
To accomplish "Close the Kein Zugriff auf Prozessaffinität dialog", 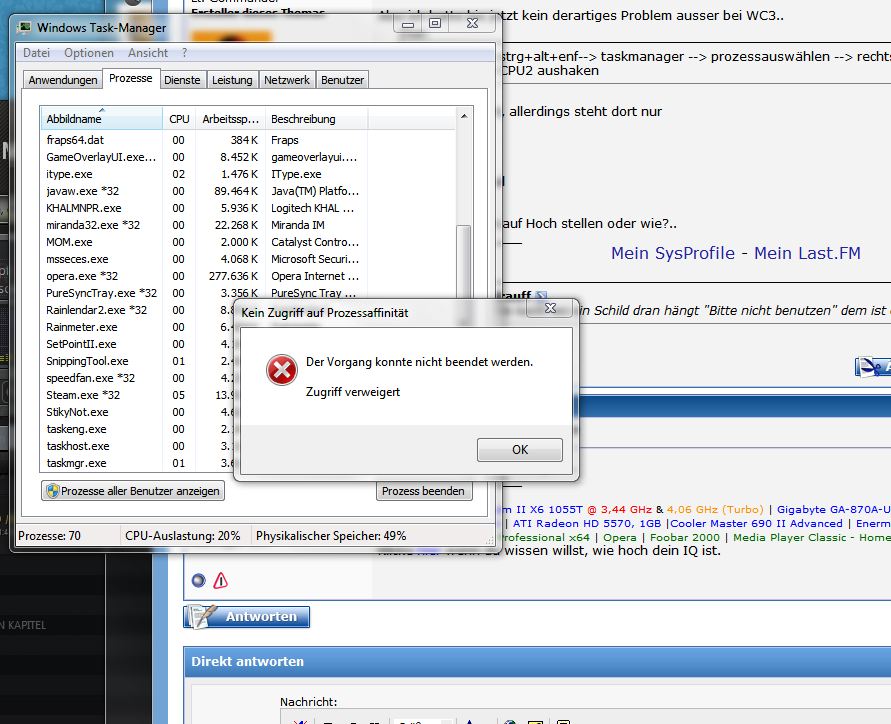I will tap(550, 308).
